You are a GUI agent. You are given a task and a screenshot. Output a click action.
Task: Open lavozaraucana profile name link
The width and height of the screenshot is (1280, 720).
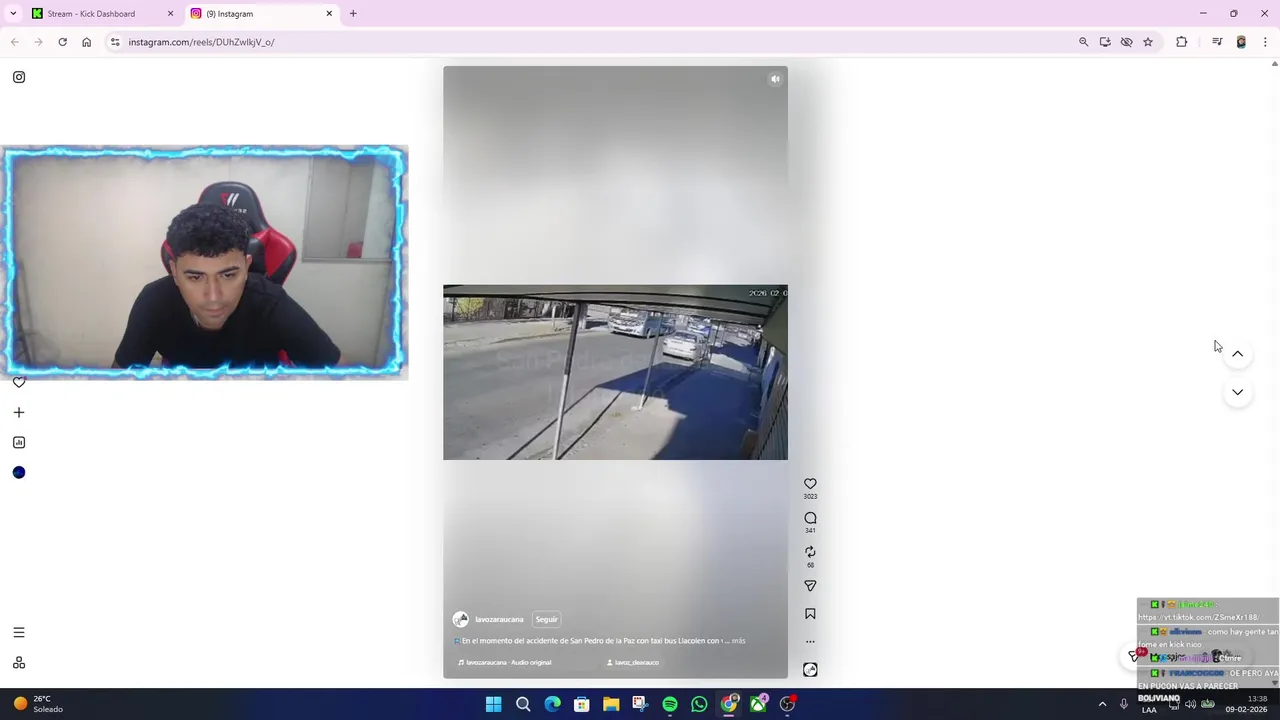pyautogui.click(x=499, y=619)
